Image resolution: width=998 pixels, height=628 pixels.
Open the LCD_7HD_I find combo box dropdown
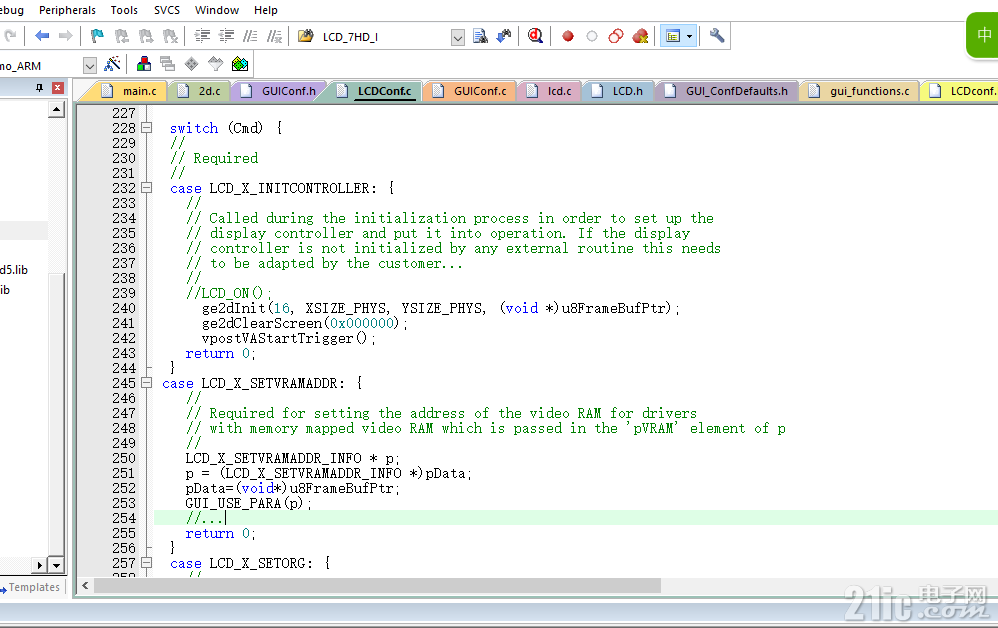point(458,38)
